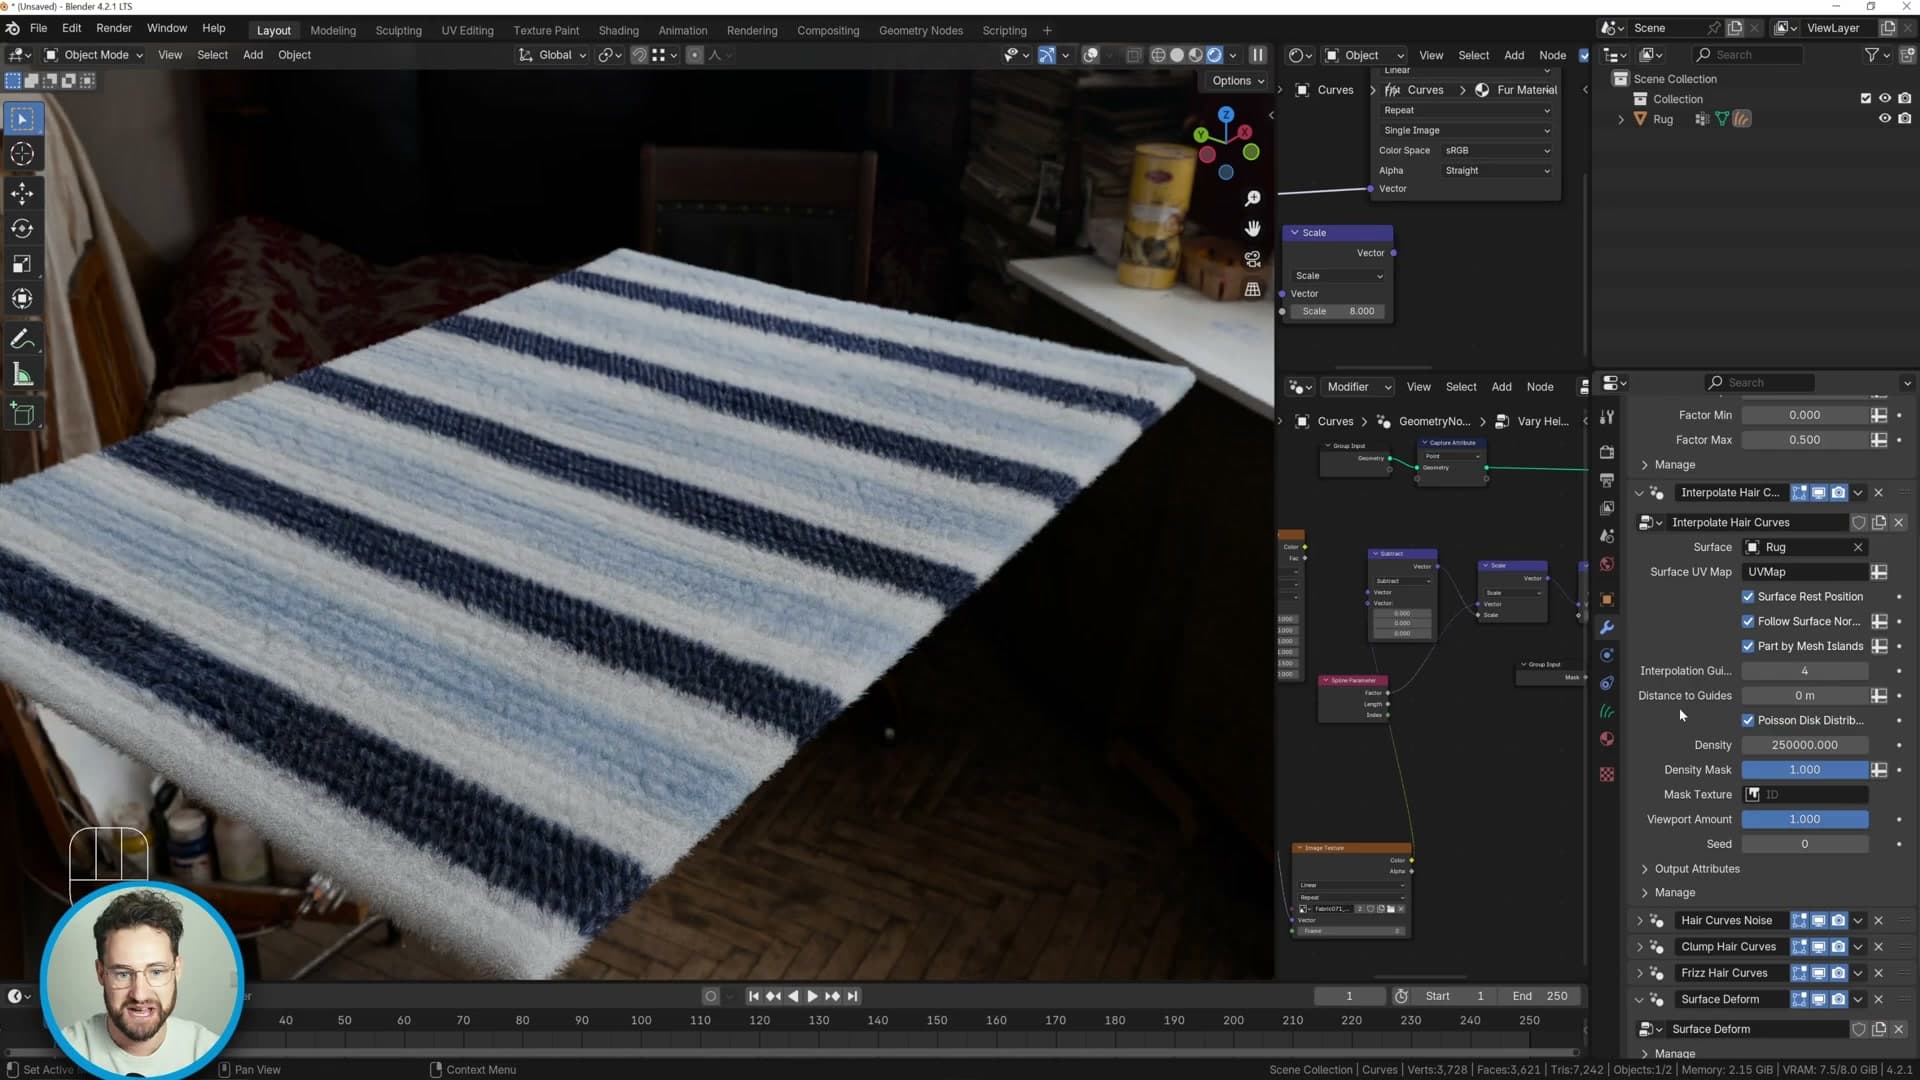The height and width of the screenshot is (1080, 1920).
Task: Open the World properties tab icon
Action: 1607,565
